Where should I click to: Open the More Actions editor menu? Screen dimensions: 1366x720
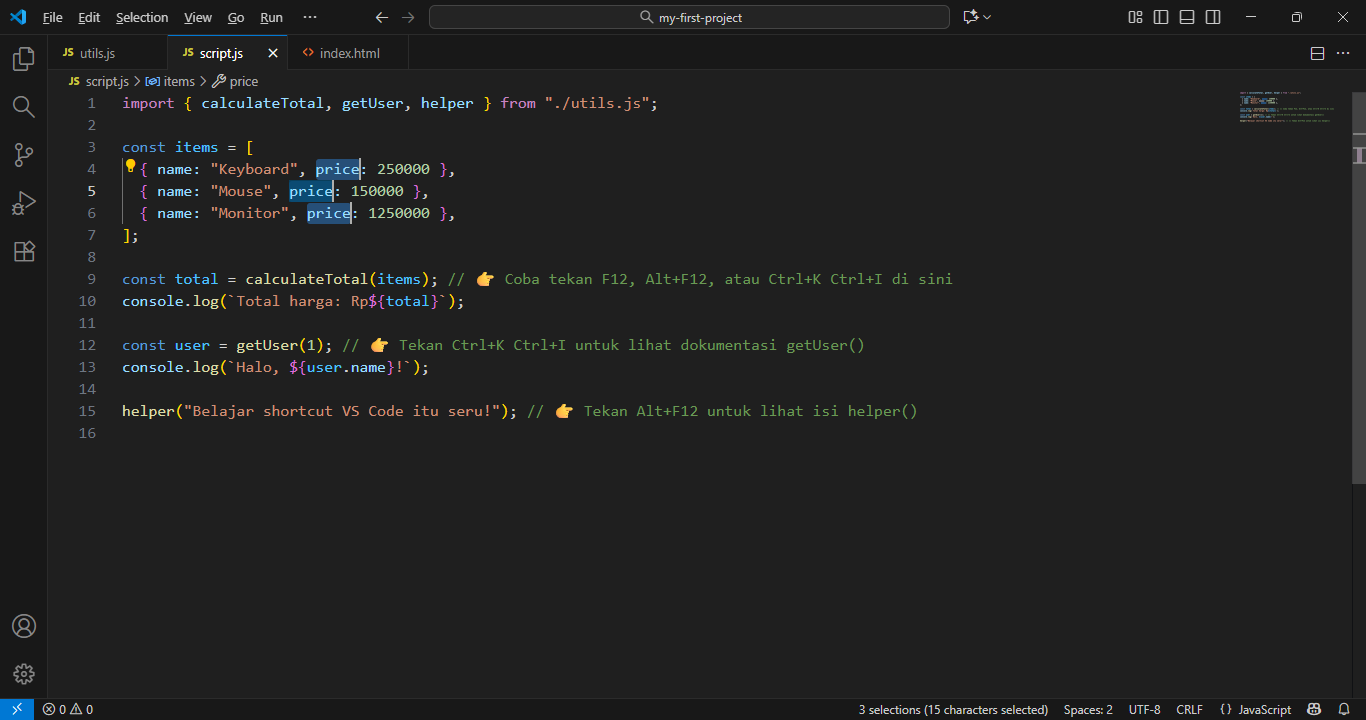pyautogui.click(x=1343, y=53)
